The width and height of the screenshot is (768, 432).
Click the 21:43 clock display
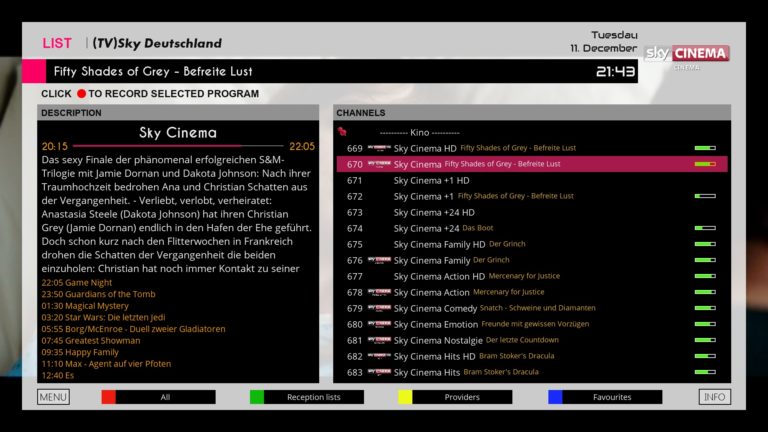pos(615,72)
